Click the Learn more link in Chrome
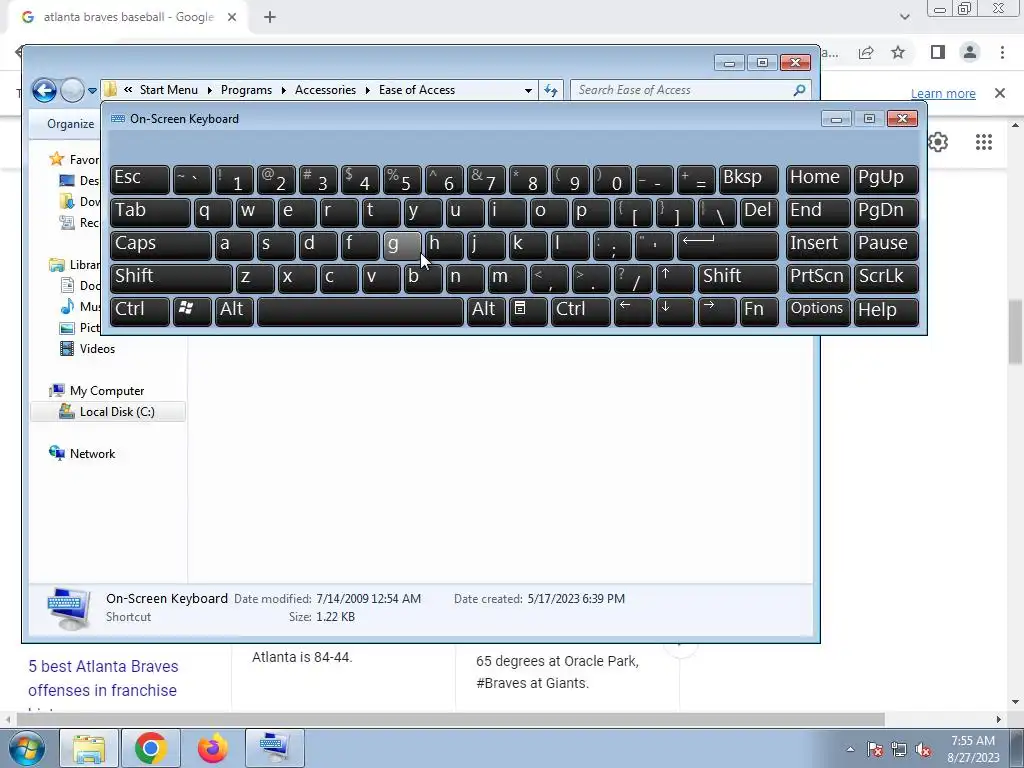The image size is (1024, 768). point(943,93)
